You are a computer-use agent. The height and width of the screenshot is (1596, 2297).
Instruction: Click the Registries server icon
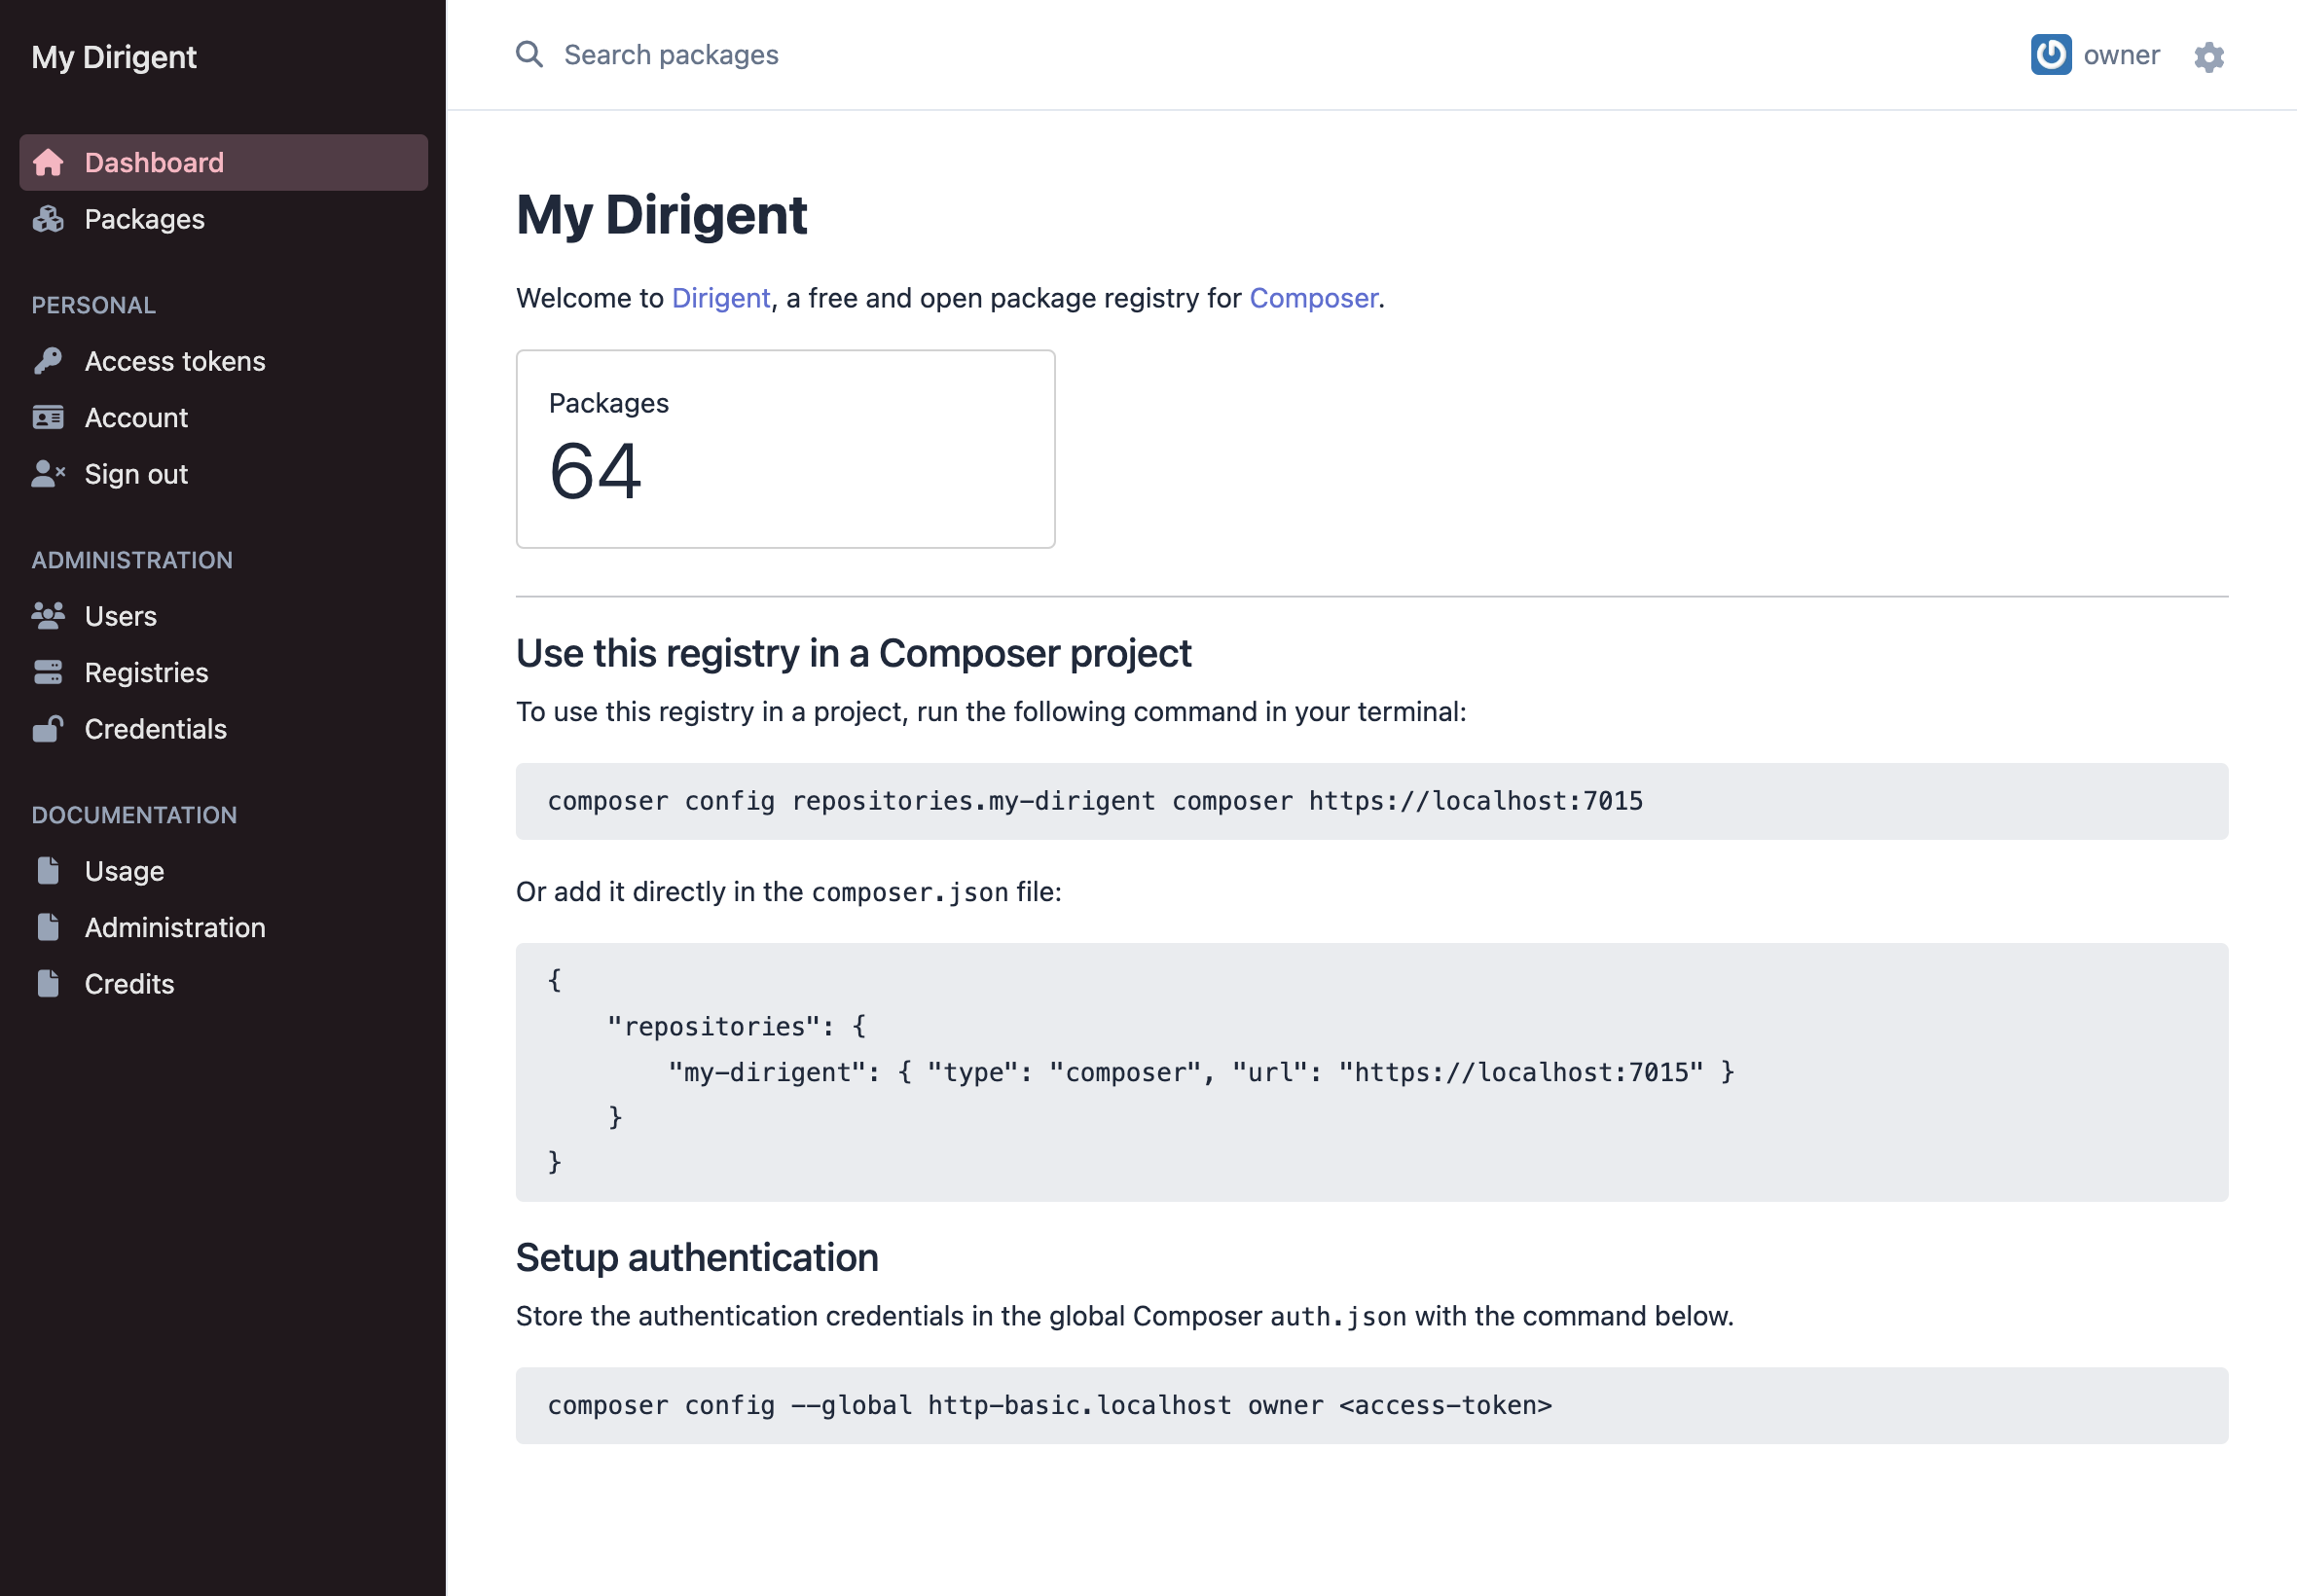point(48,671)
